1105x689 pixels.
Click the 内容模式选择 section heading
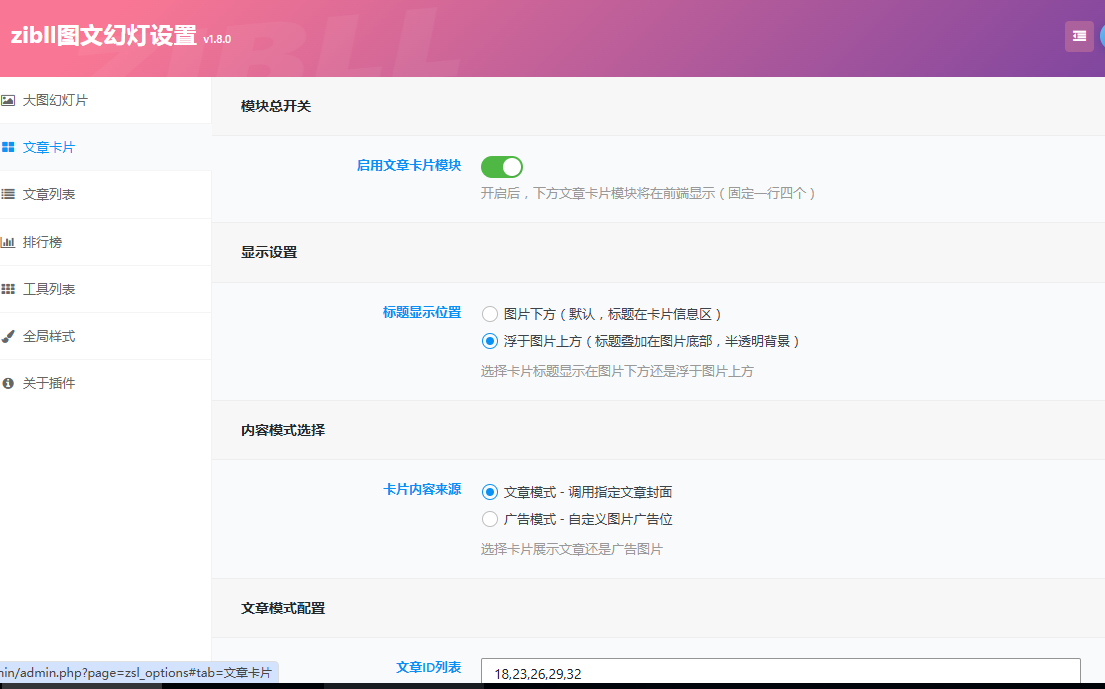click(283, 430)
